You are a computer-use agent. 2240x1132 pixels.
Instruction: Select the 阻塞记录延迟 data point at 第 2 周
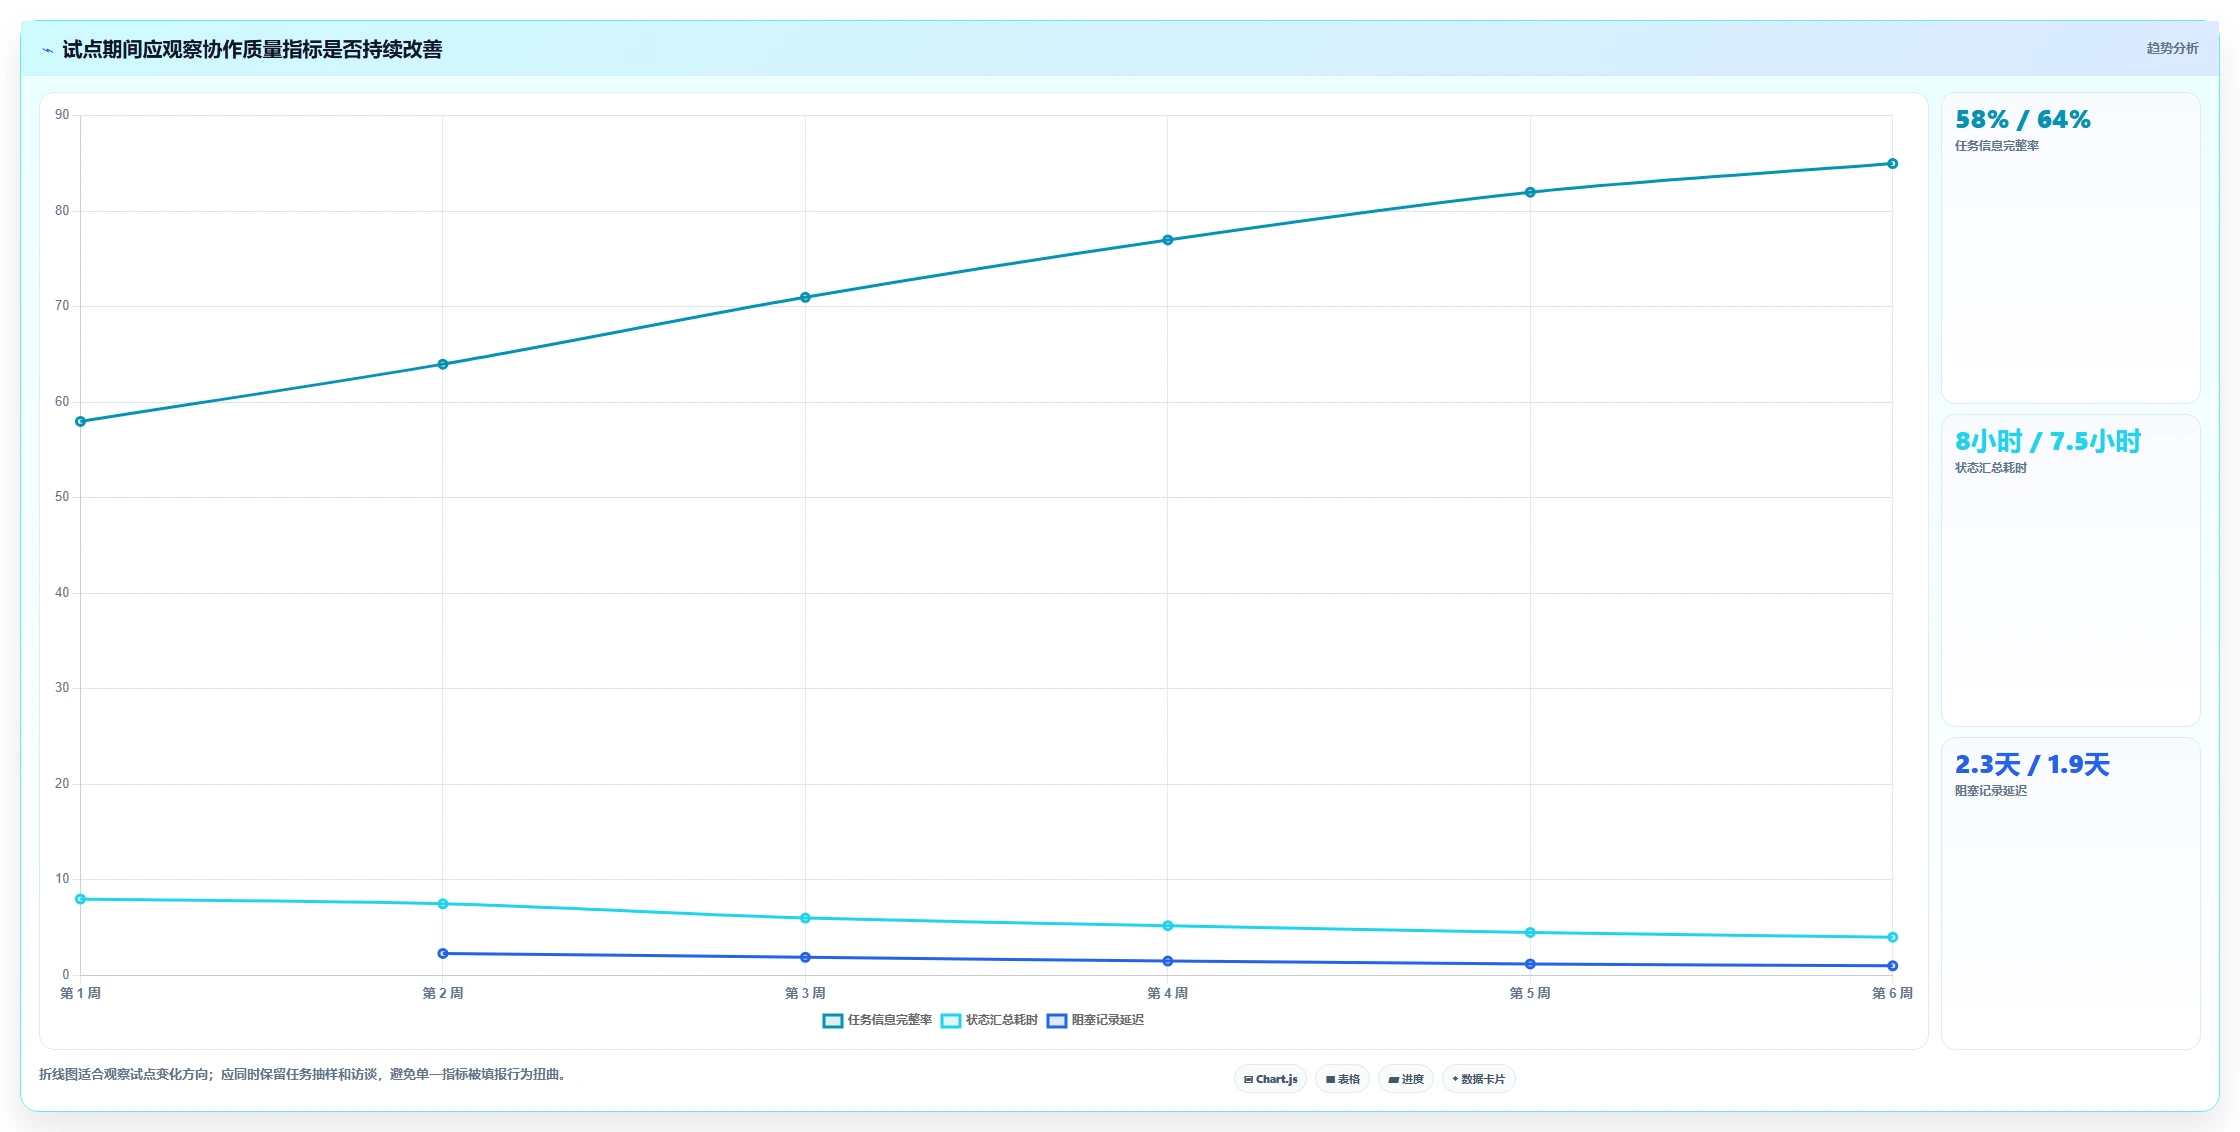(x=443, y=954)
